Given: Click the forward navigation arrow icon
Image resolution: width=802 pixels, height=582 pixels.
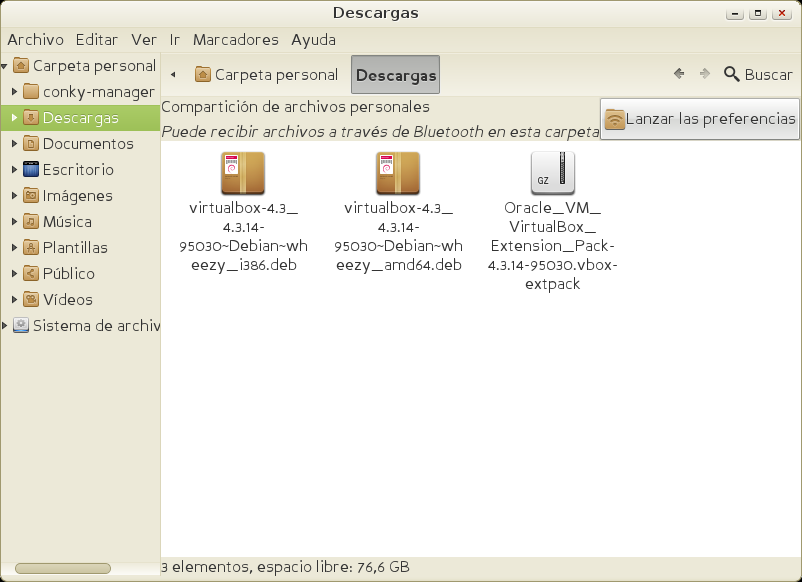Looking at the screenshot, I should click(x=705, y=74).
